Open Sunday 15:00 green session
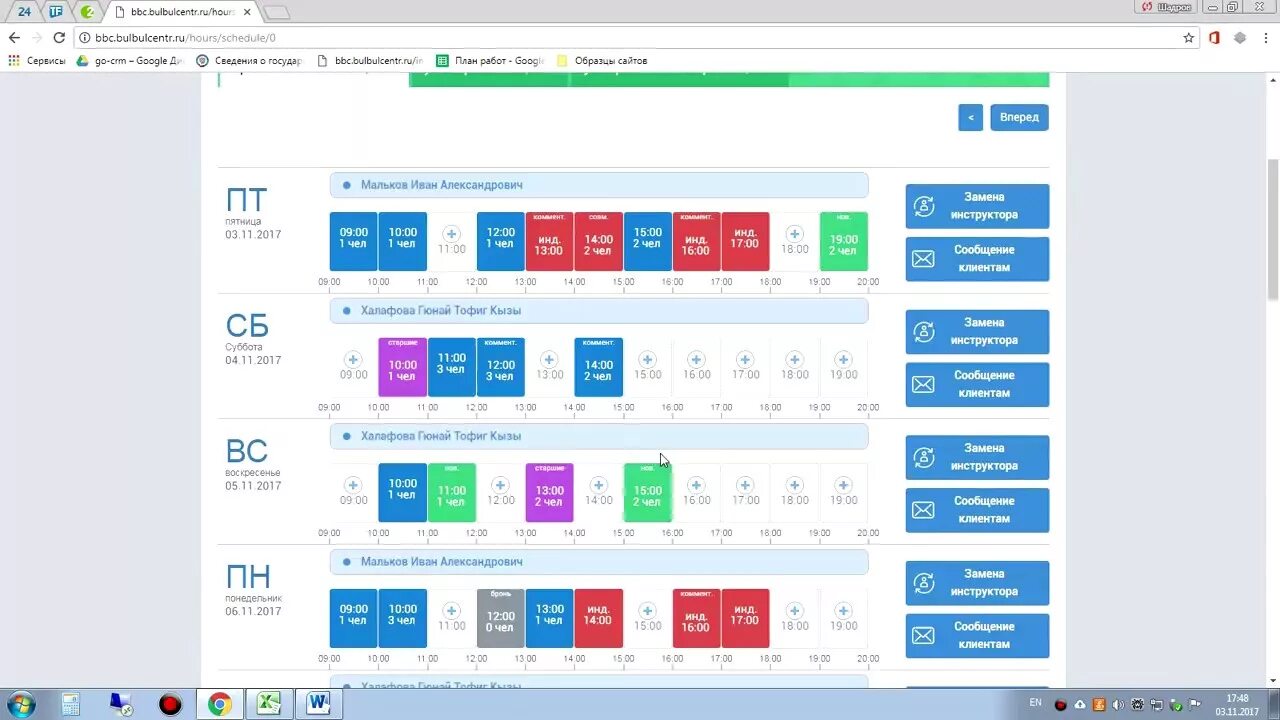This screenshot has height=720, width=1280. [x=647, y=493]
